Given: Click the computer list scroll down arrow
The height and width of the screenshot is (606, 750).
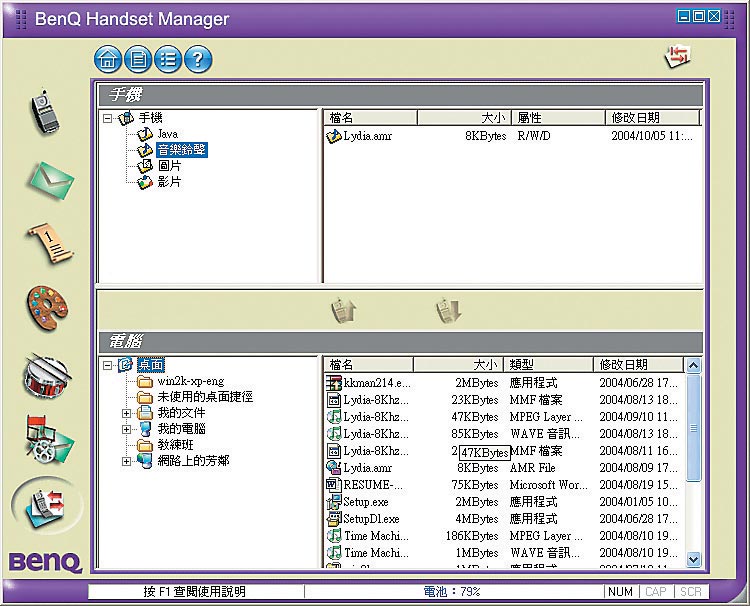Looking at the screenshot, I should click(694, 559).
